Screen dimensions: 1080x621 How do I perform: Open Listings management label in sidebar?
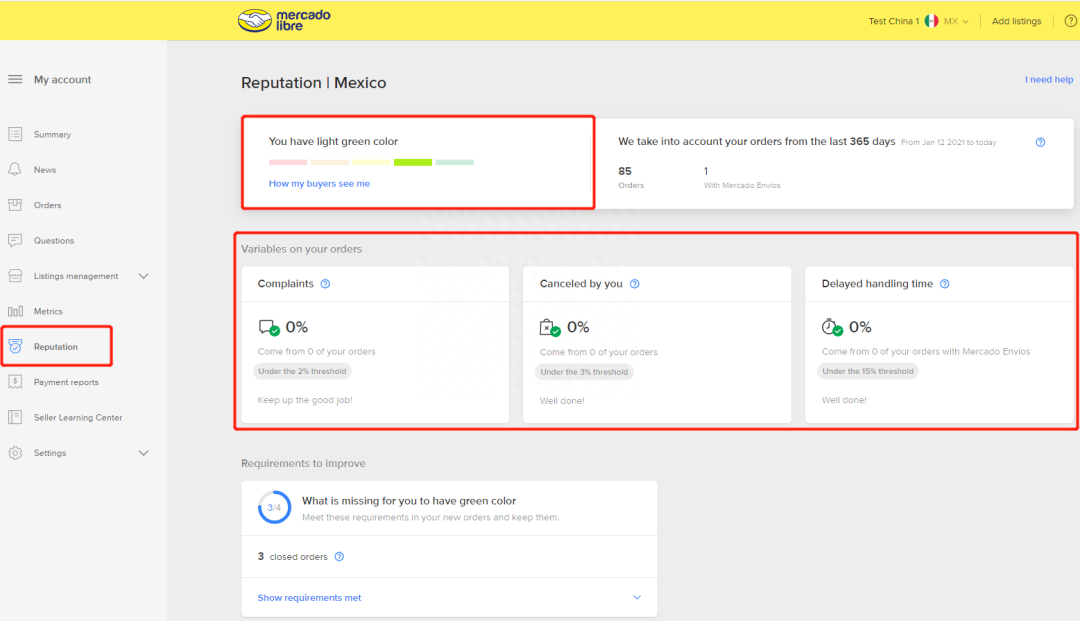(76, 276)
